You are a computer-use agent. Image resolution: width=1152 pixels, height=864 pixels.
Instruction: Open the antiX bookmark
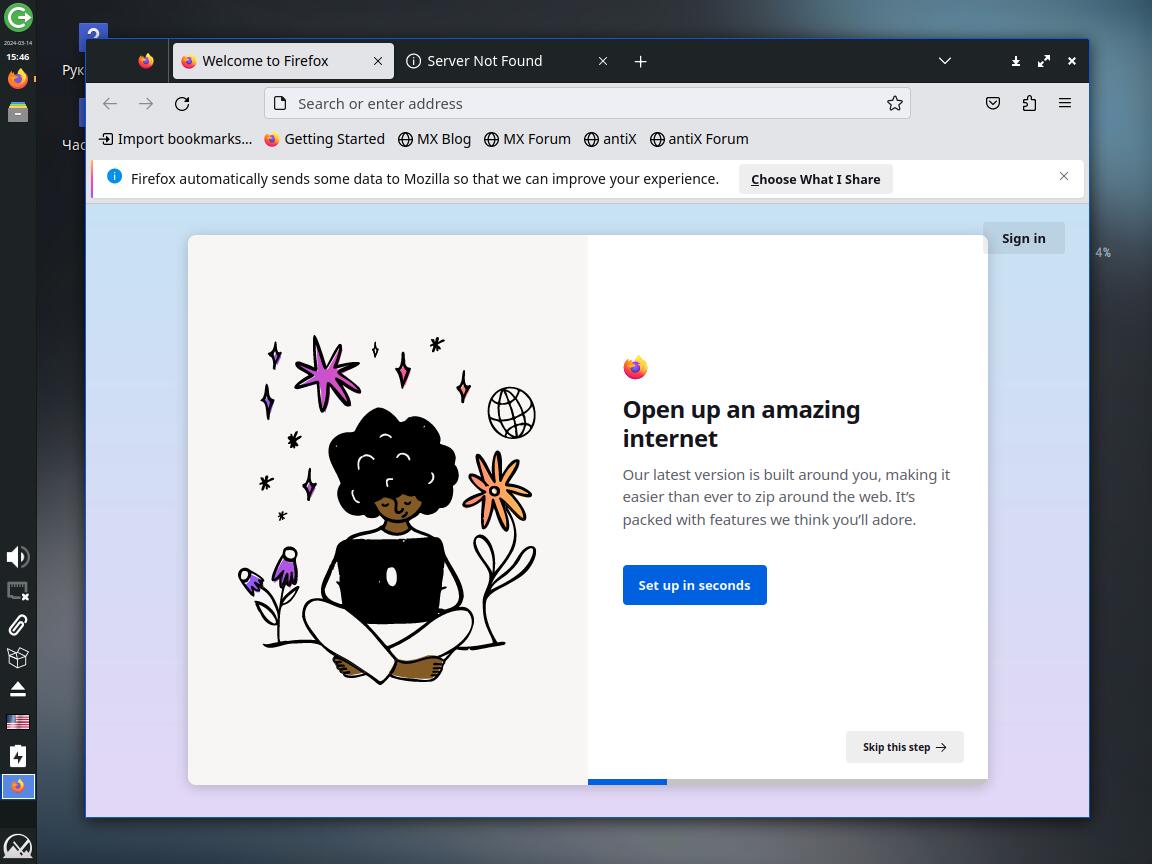click(x=611, y=139)
